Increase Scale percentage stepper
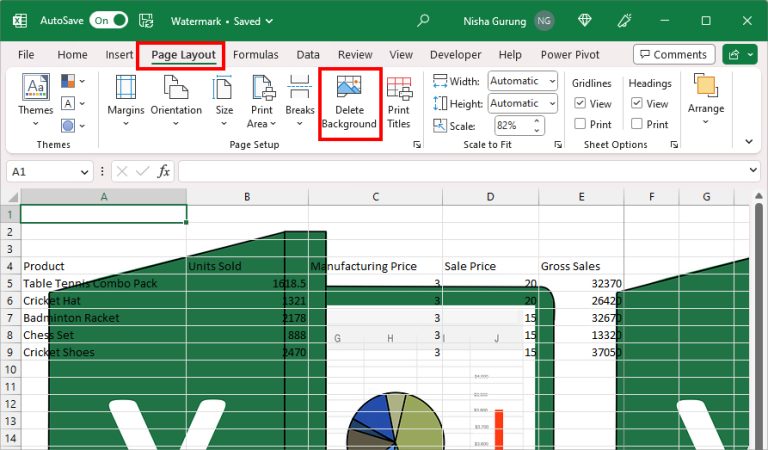Image resolution: width=768 pixels, height=450 pixels. pyautogui.click(x=537, y=120)
